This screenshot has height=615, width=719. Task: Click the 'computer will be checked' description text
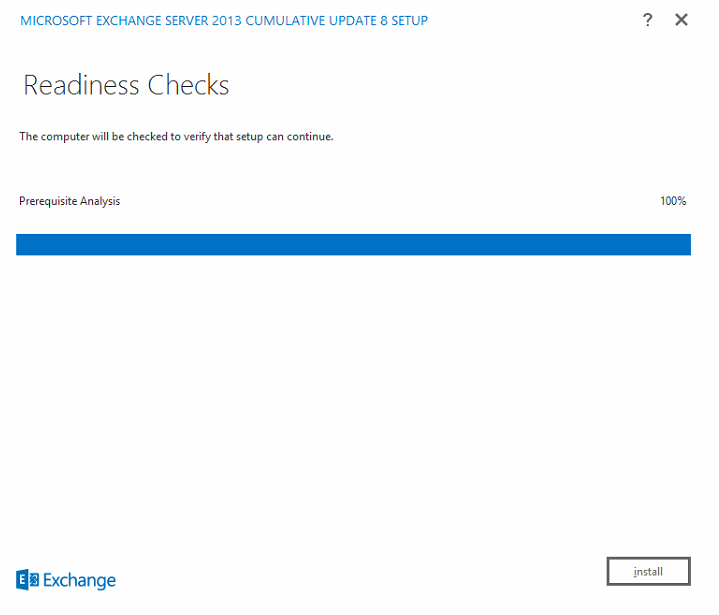pos(176,137)
